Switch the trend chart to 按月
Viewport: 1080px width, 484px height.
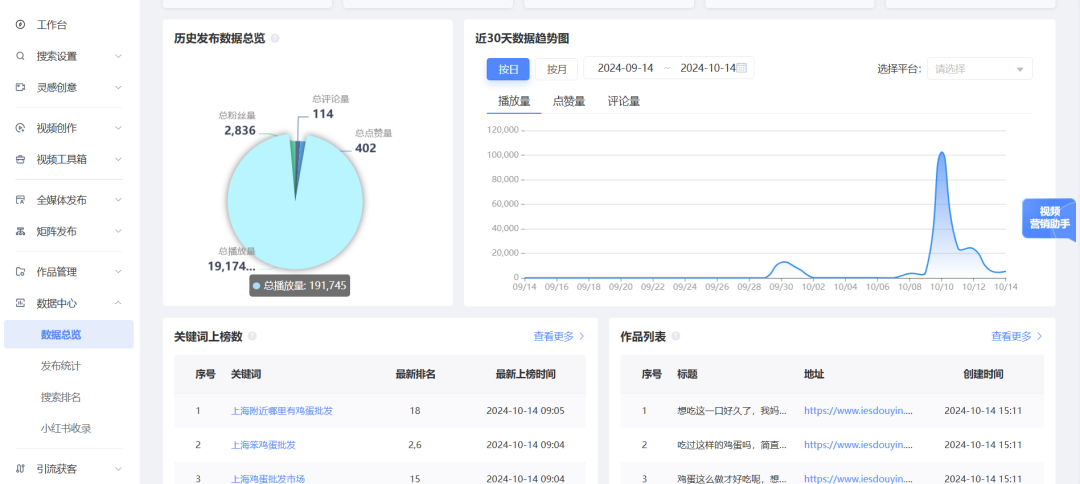point(556,69)
